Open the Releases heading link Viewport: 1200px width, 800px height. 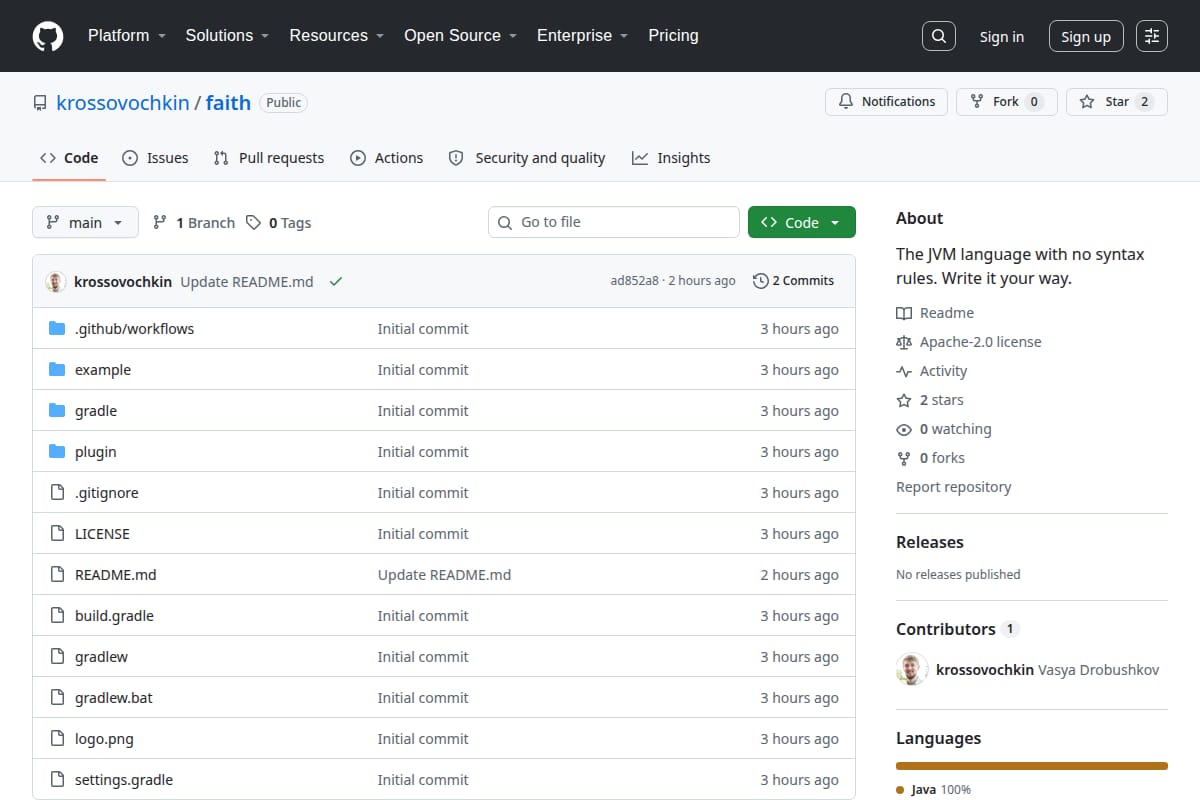click(x=930, y=542)
